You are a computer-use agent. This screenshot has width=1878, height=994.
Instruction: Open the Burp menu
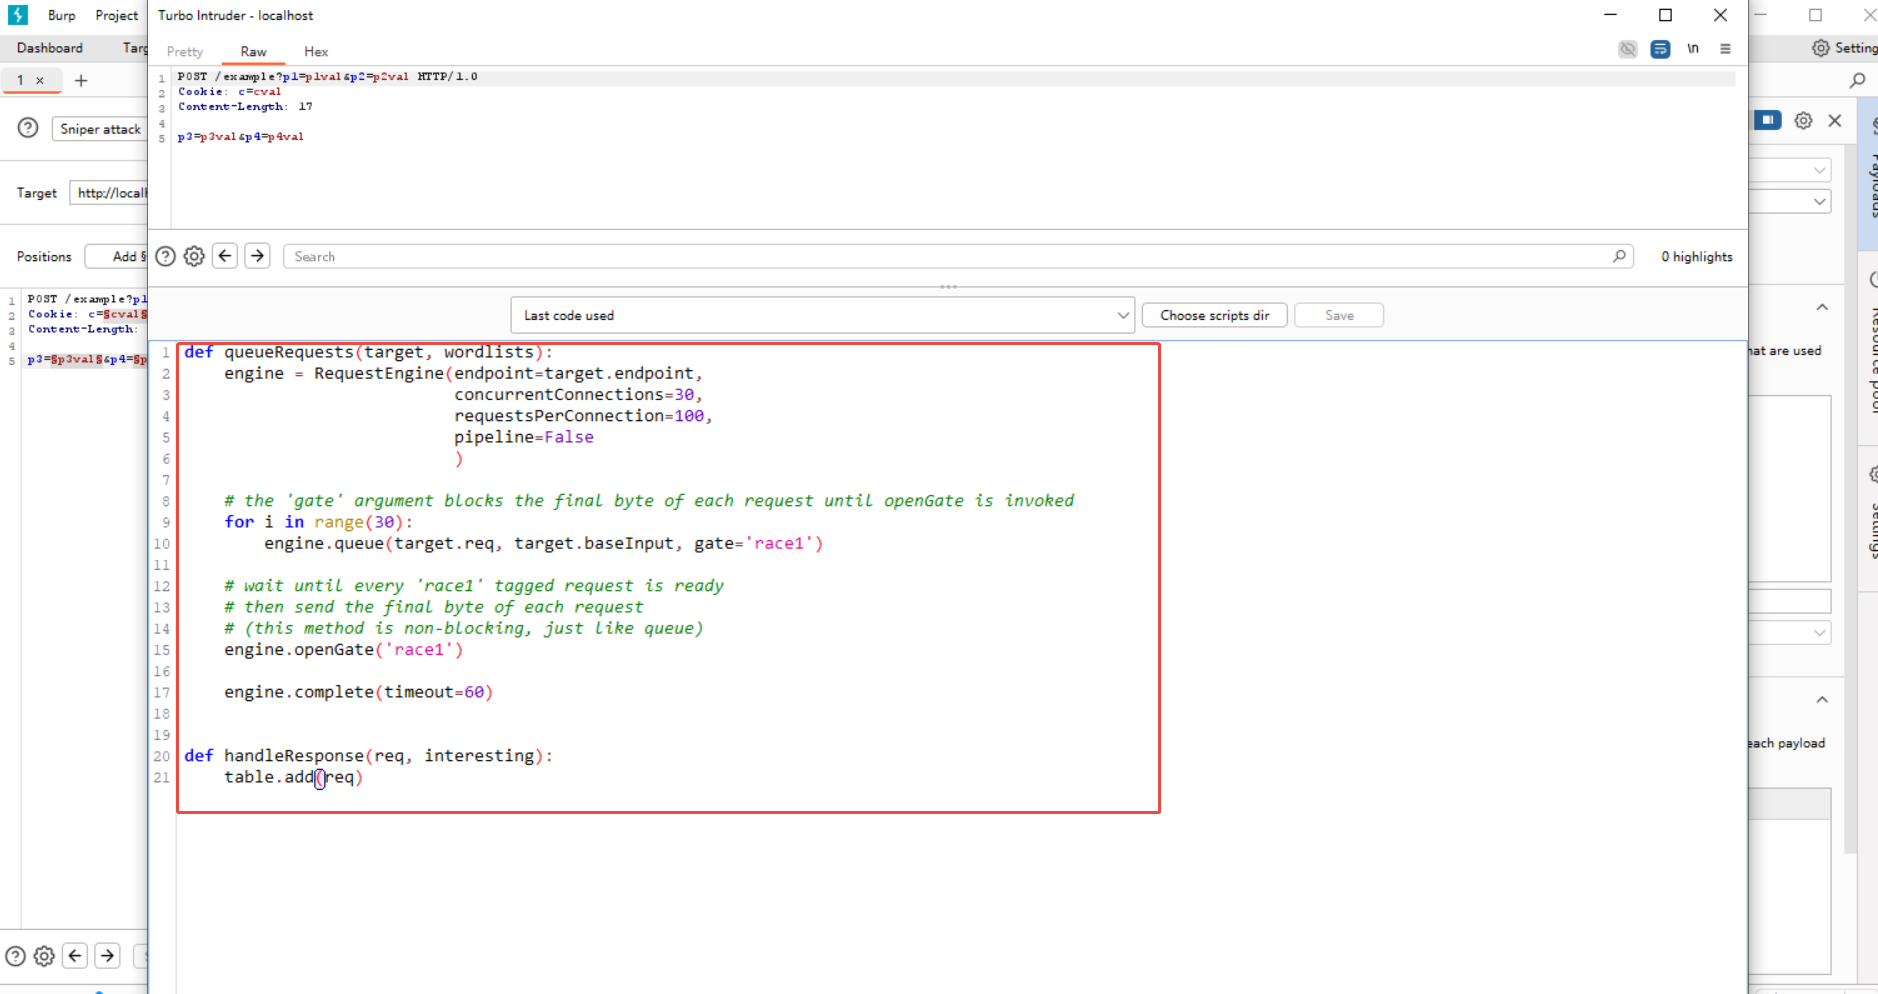click(61, 15)
